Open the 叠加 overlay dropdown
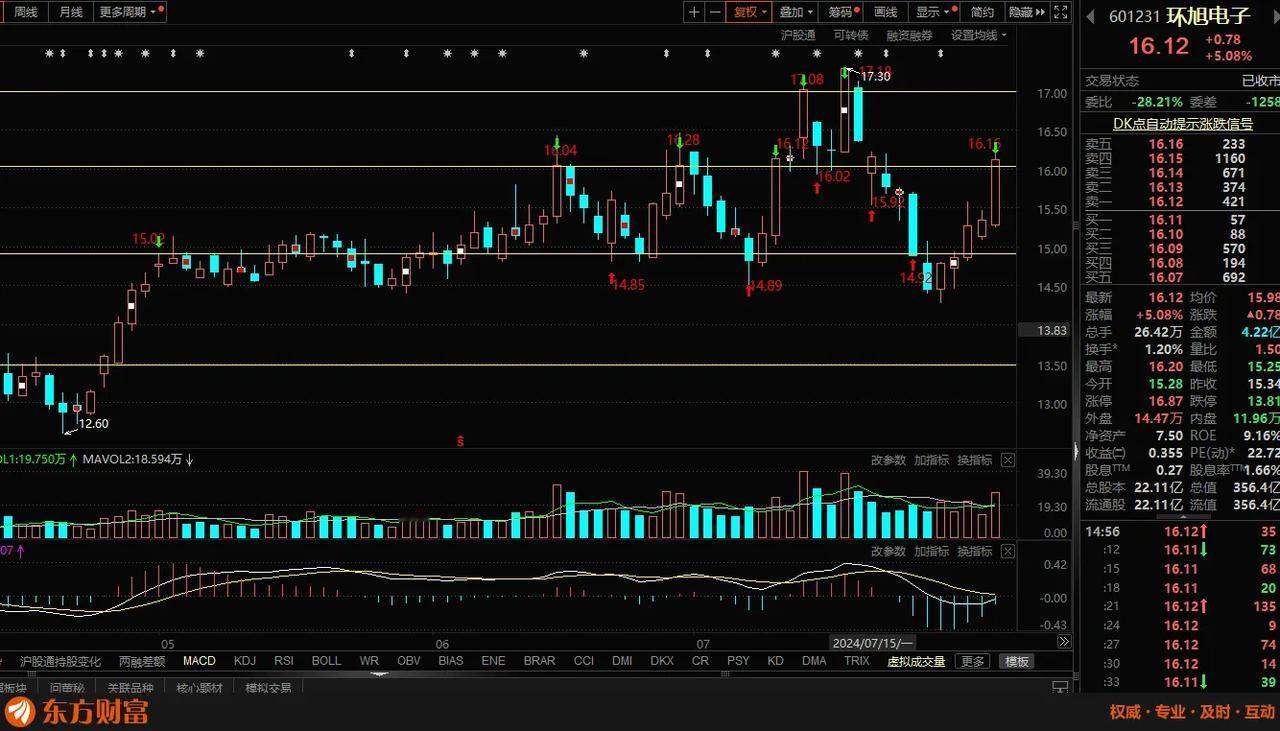This screenshot has height=731, width=1280. point(797,12)
